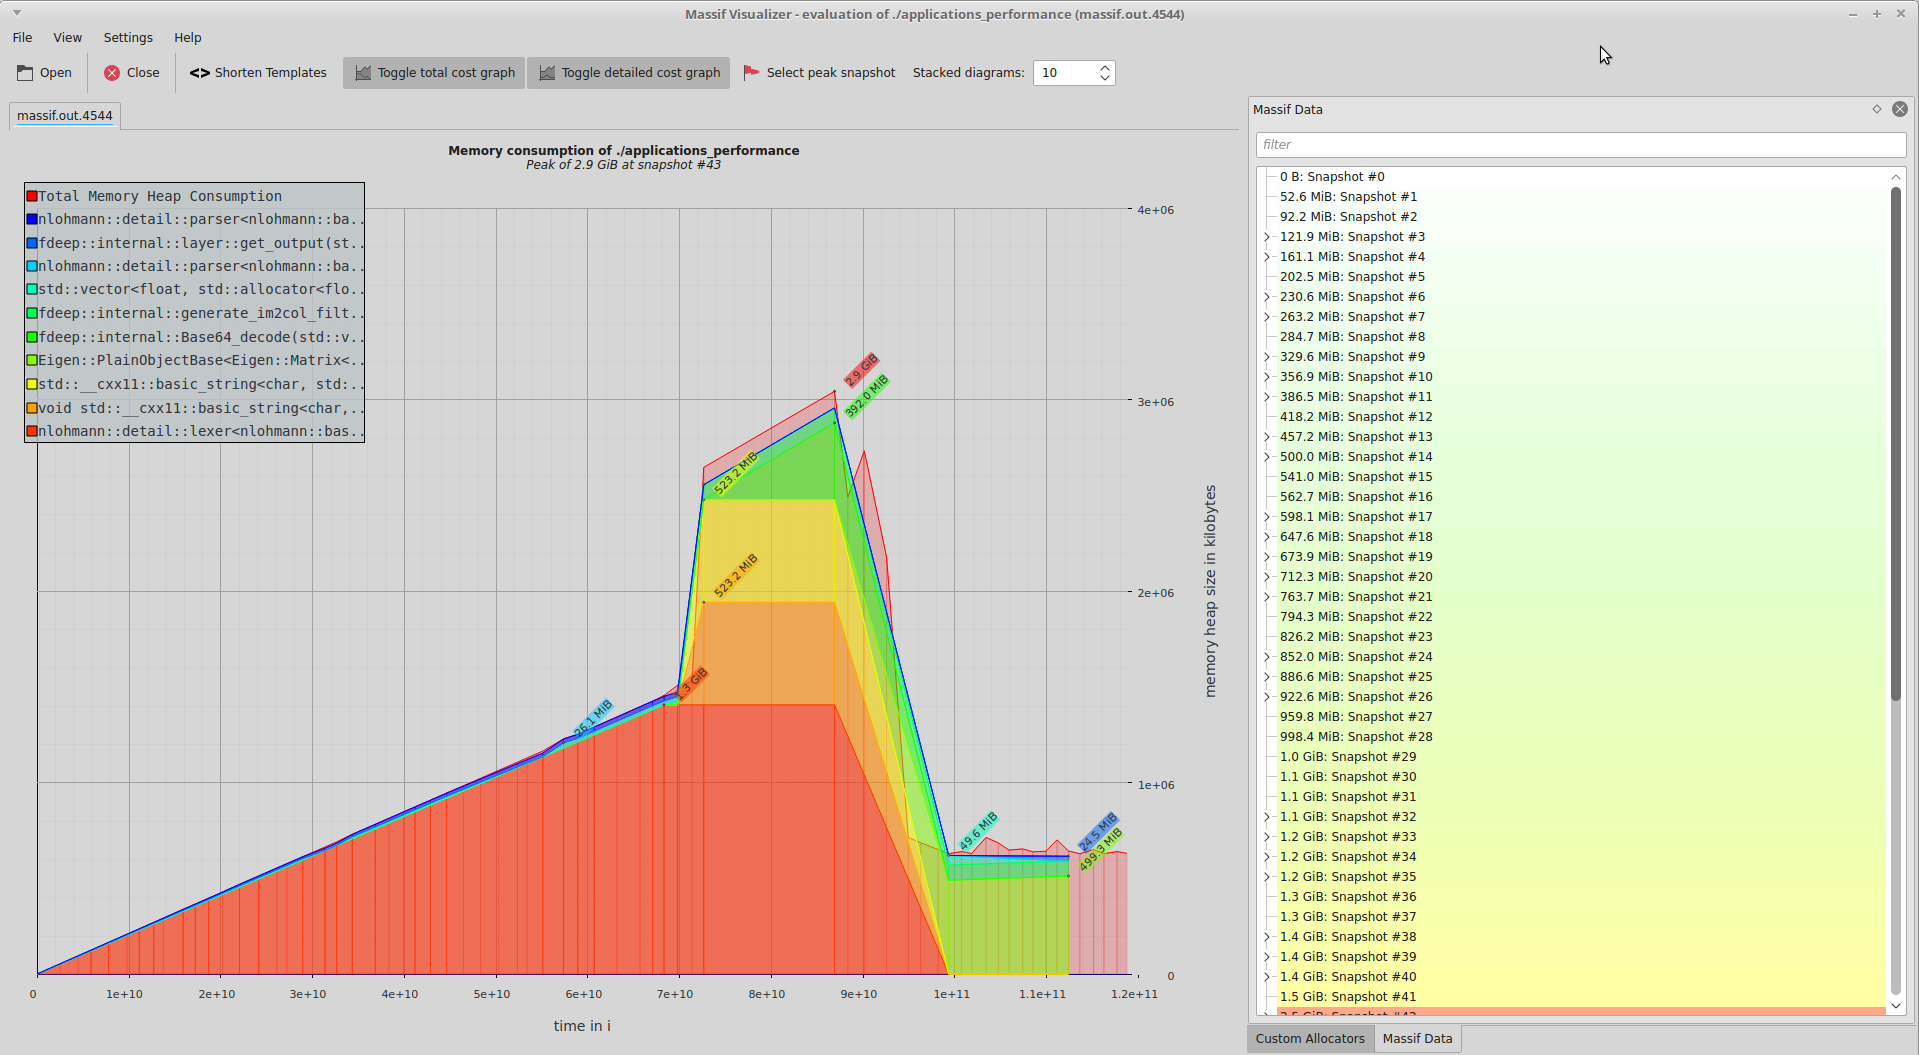
Task: Select the peak snapshot via the flag button
Action: click(x=819, y=73)
